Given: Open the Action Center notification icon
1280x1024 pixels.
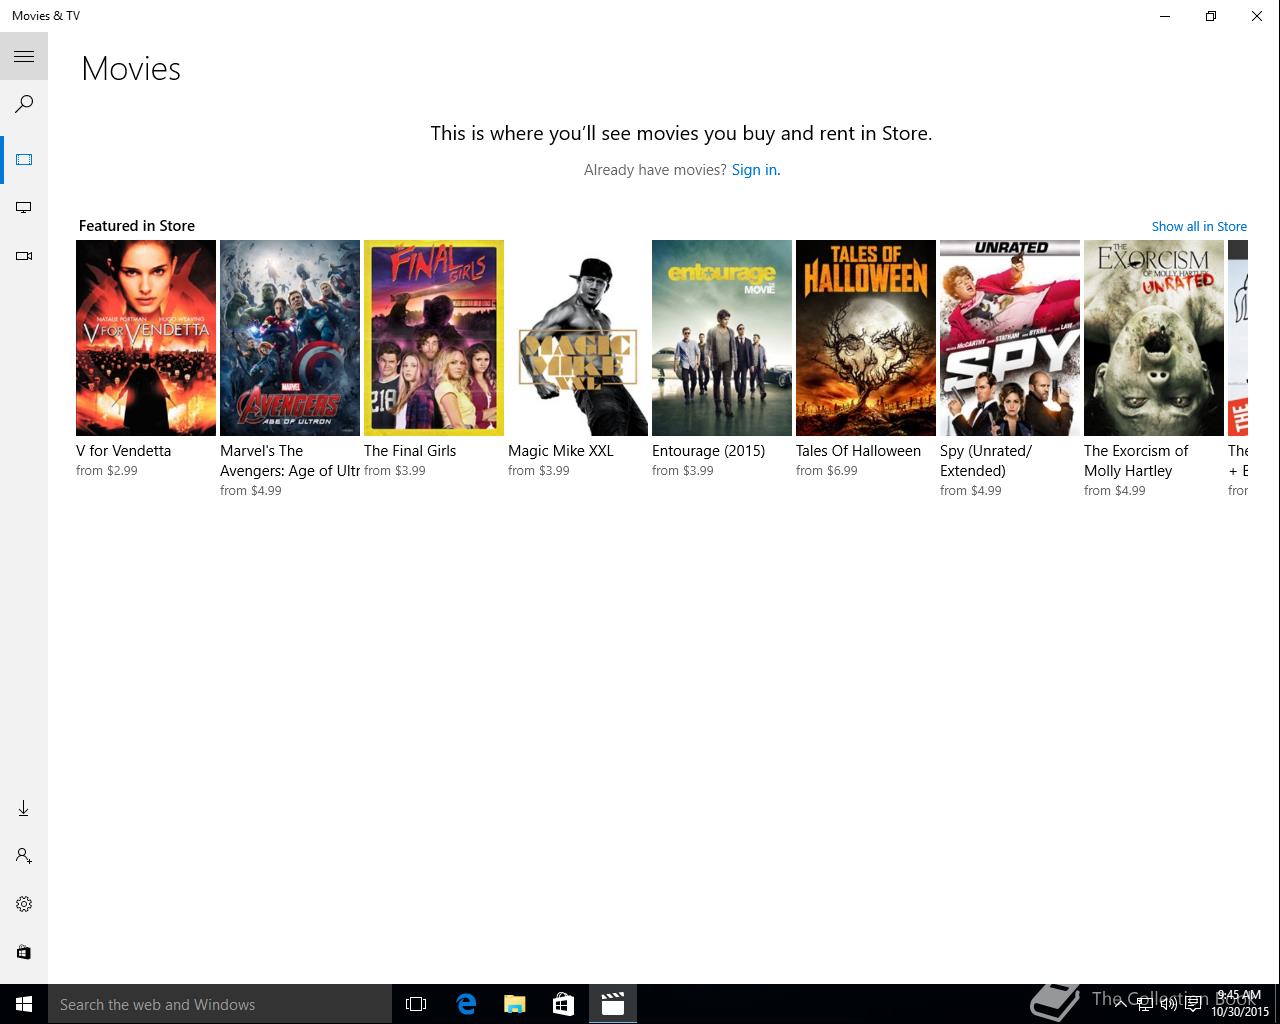Looking at the screenshot, I should pyautogui.click(x=1193, y=1004).
